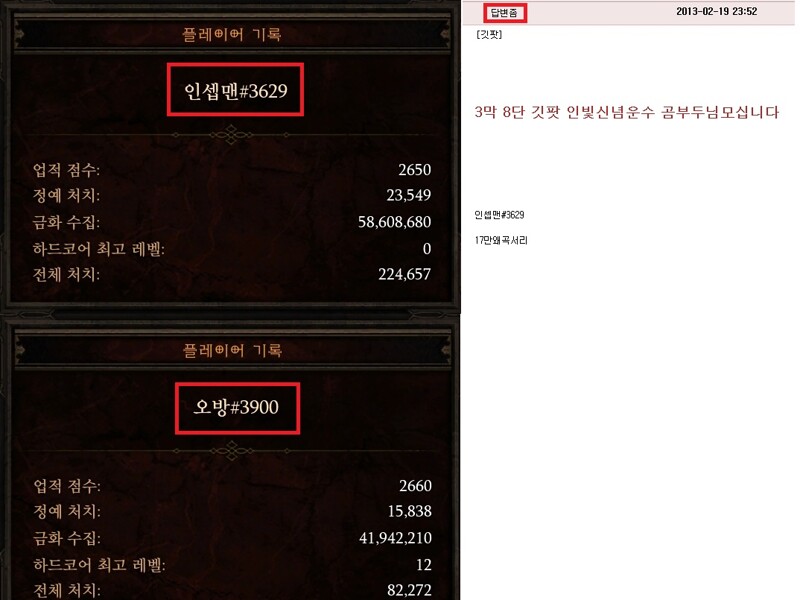Viewport: 800px width, 600px height.
Task: Click the red 3막 8단 깃팟 headline
Action: pos(627,112)
